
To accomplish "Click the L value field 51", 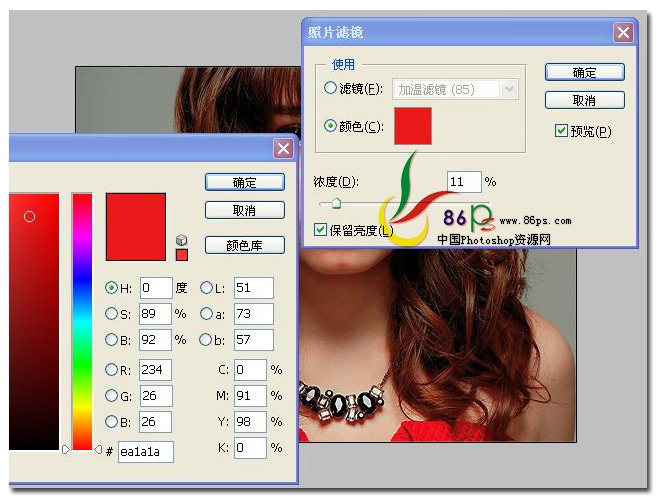I will pos(254,288).
